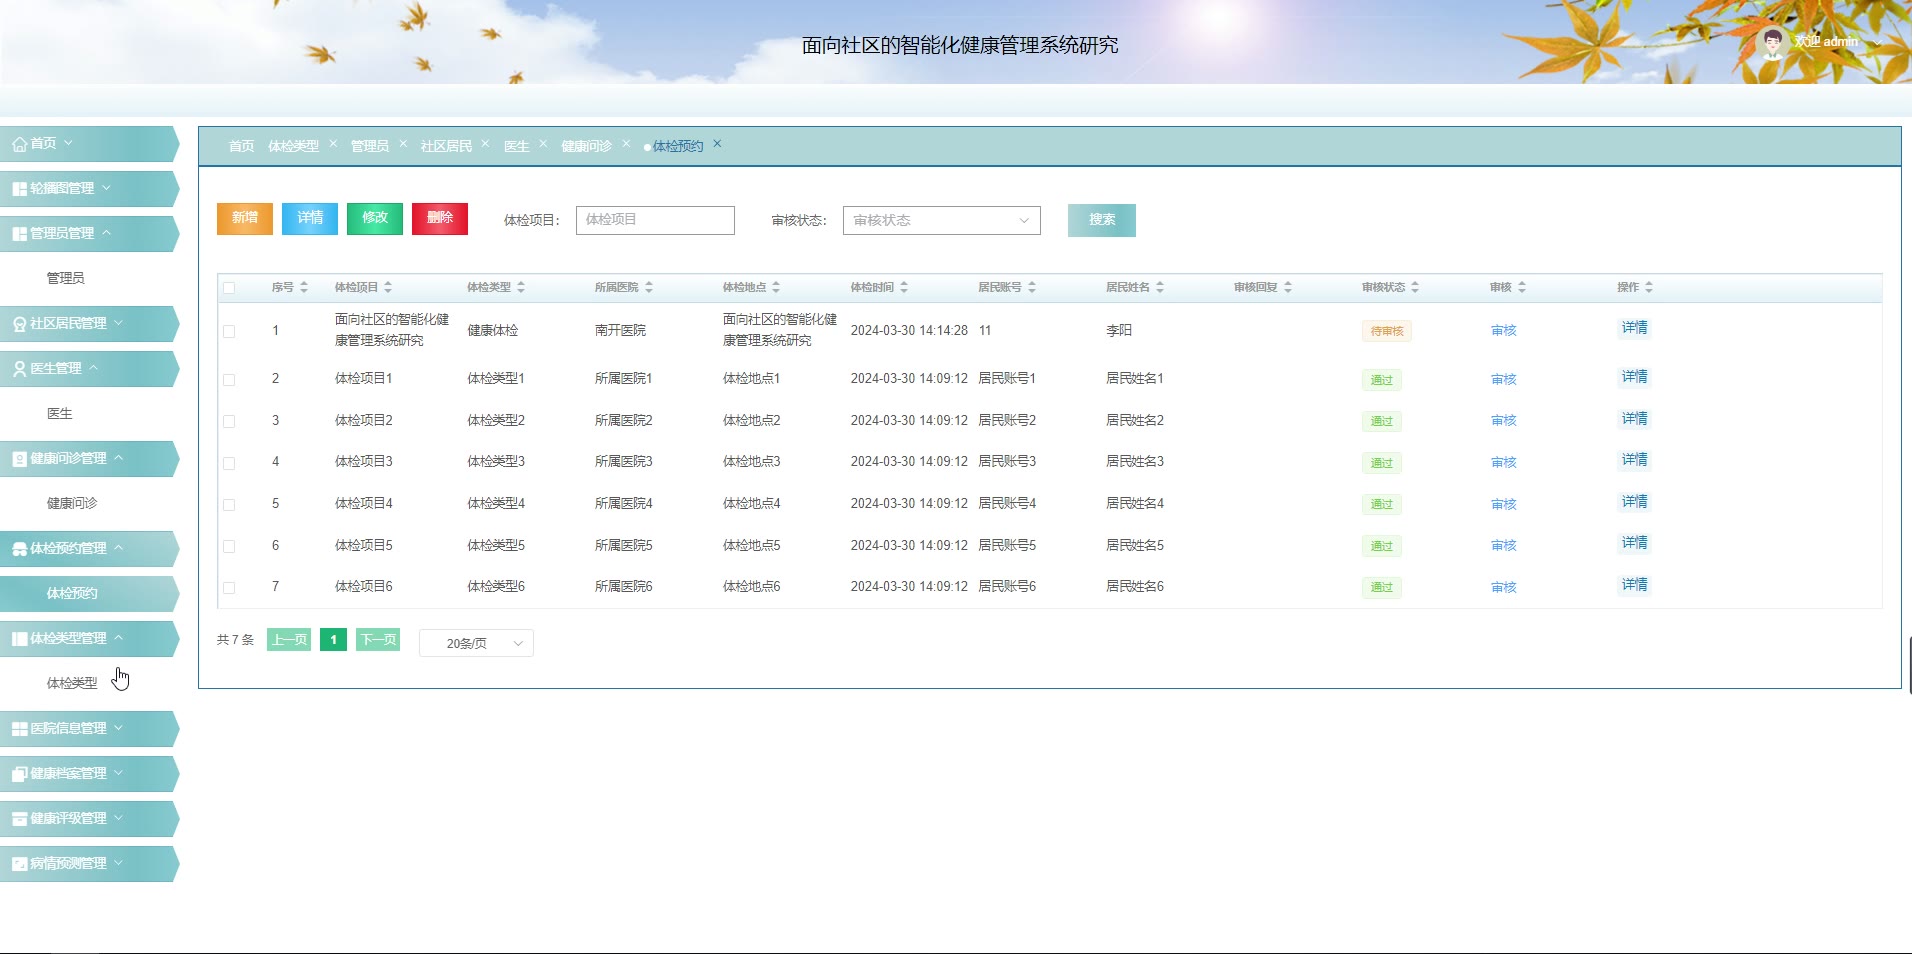This screenshot has width=1912, height=954.
Task: Check the checkbox for row 1
Action: click(x=229, y=331)
